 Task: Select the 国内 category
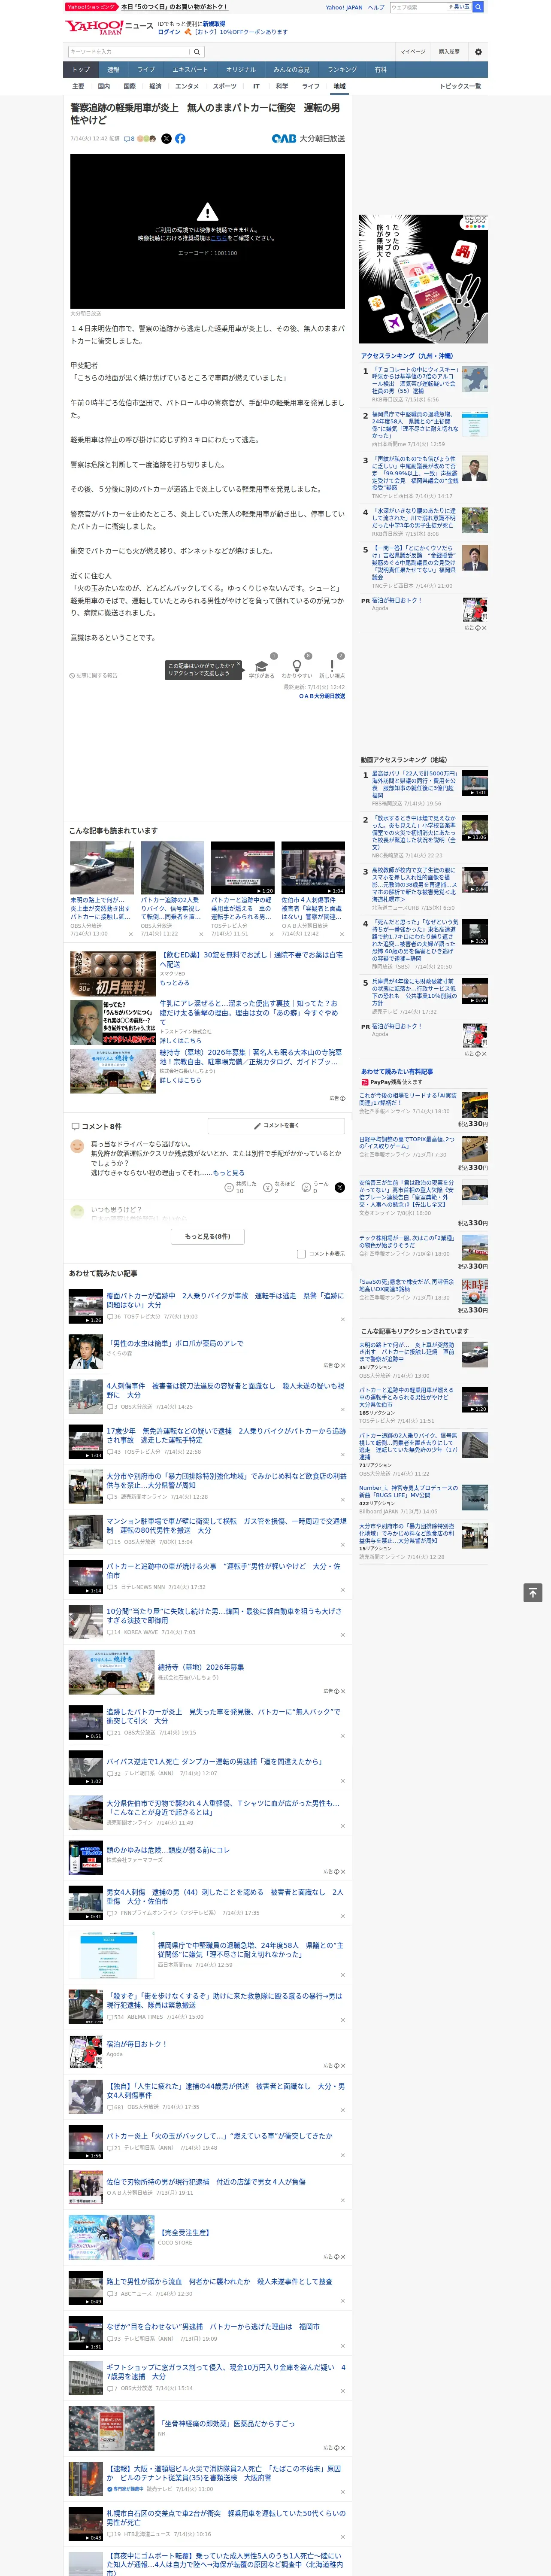[x=103, y=86]
